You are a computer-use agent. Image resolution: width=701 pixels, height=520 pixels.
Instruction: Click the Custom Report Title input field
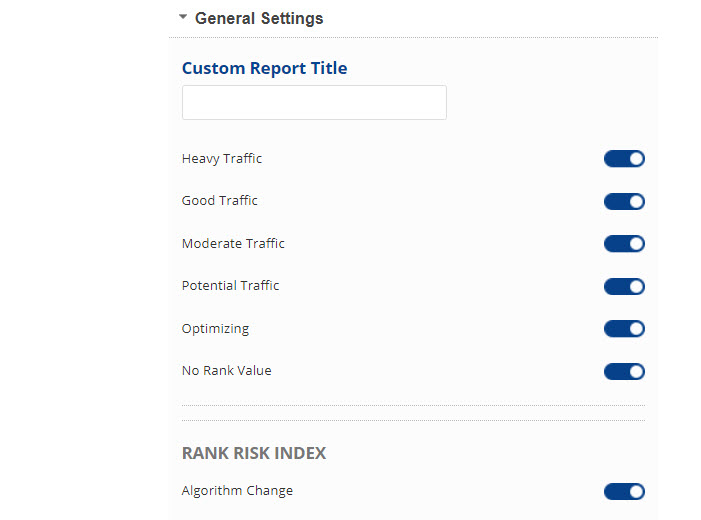[x=314, y=103]
